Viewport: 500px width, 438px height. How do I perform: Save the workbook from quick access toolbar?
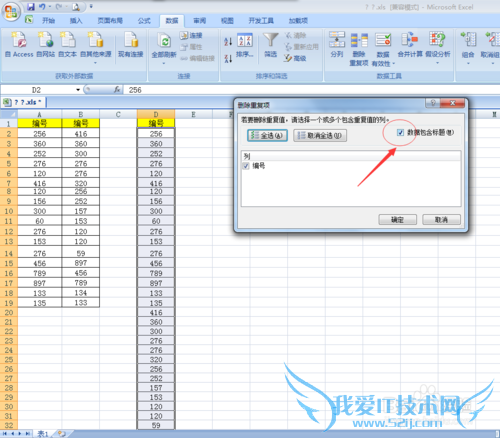[x=31, y=7]
